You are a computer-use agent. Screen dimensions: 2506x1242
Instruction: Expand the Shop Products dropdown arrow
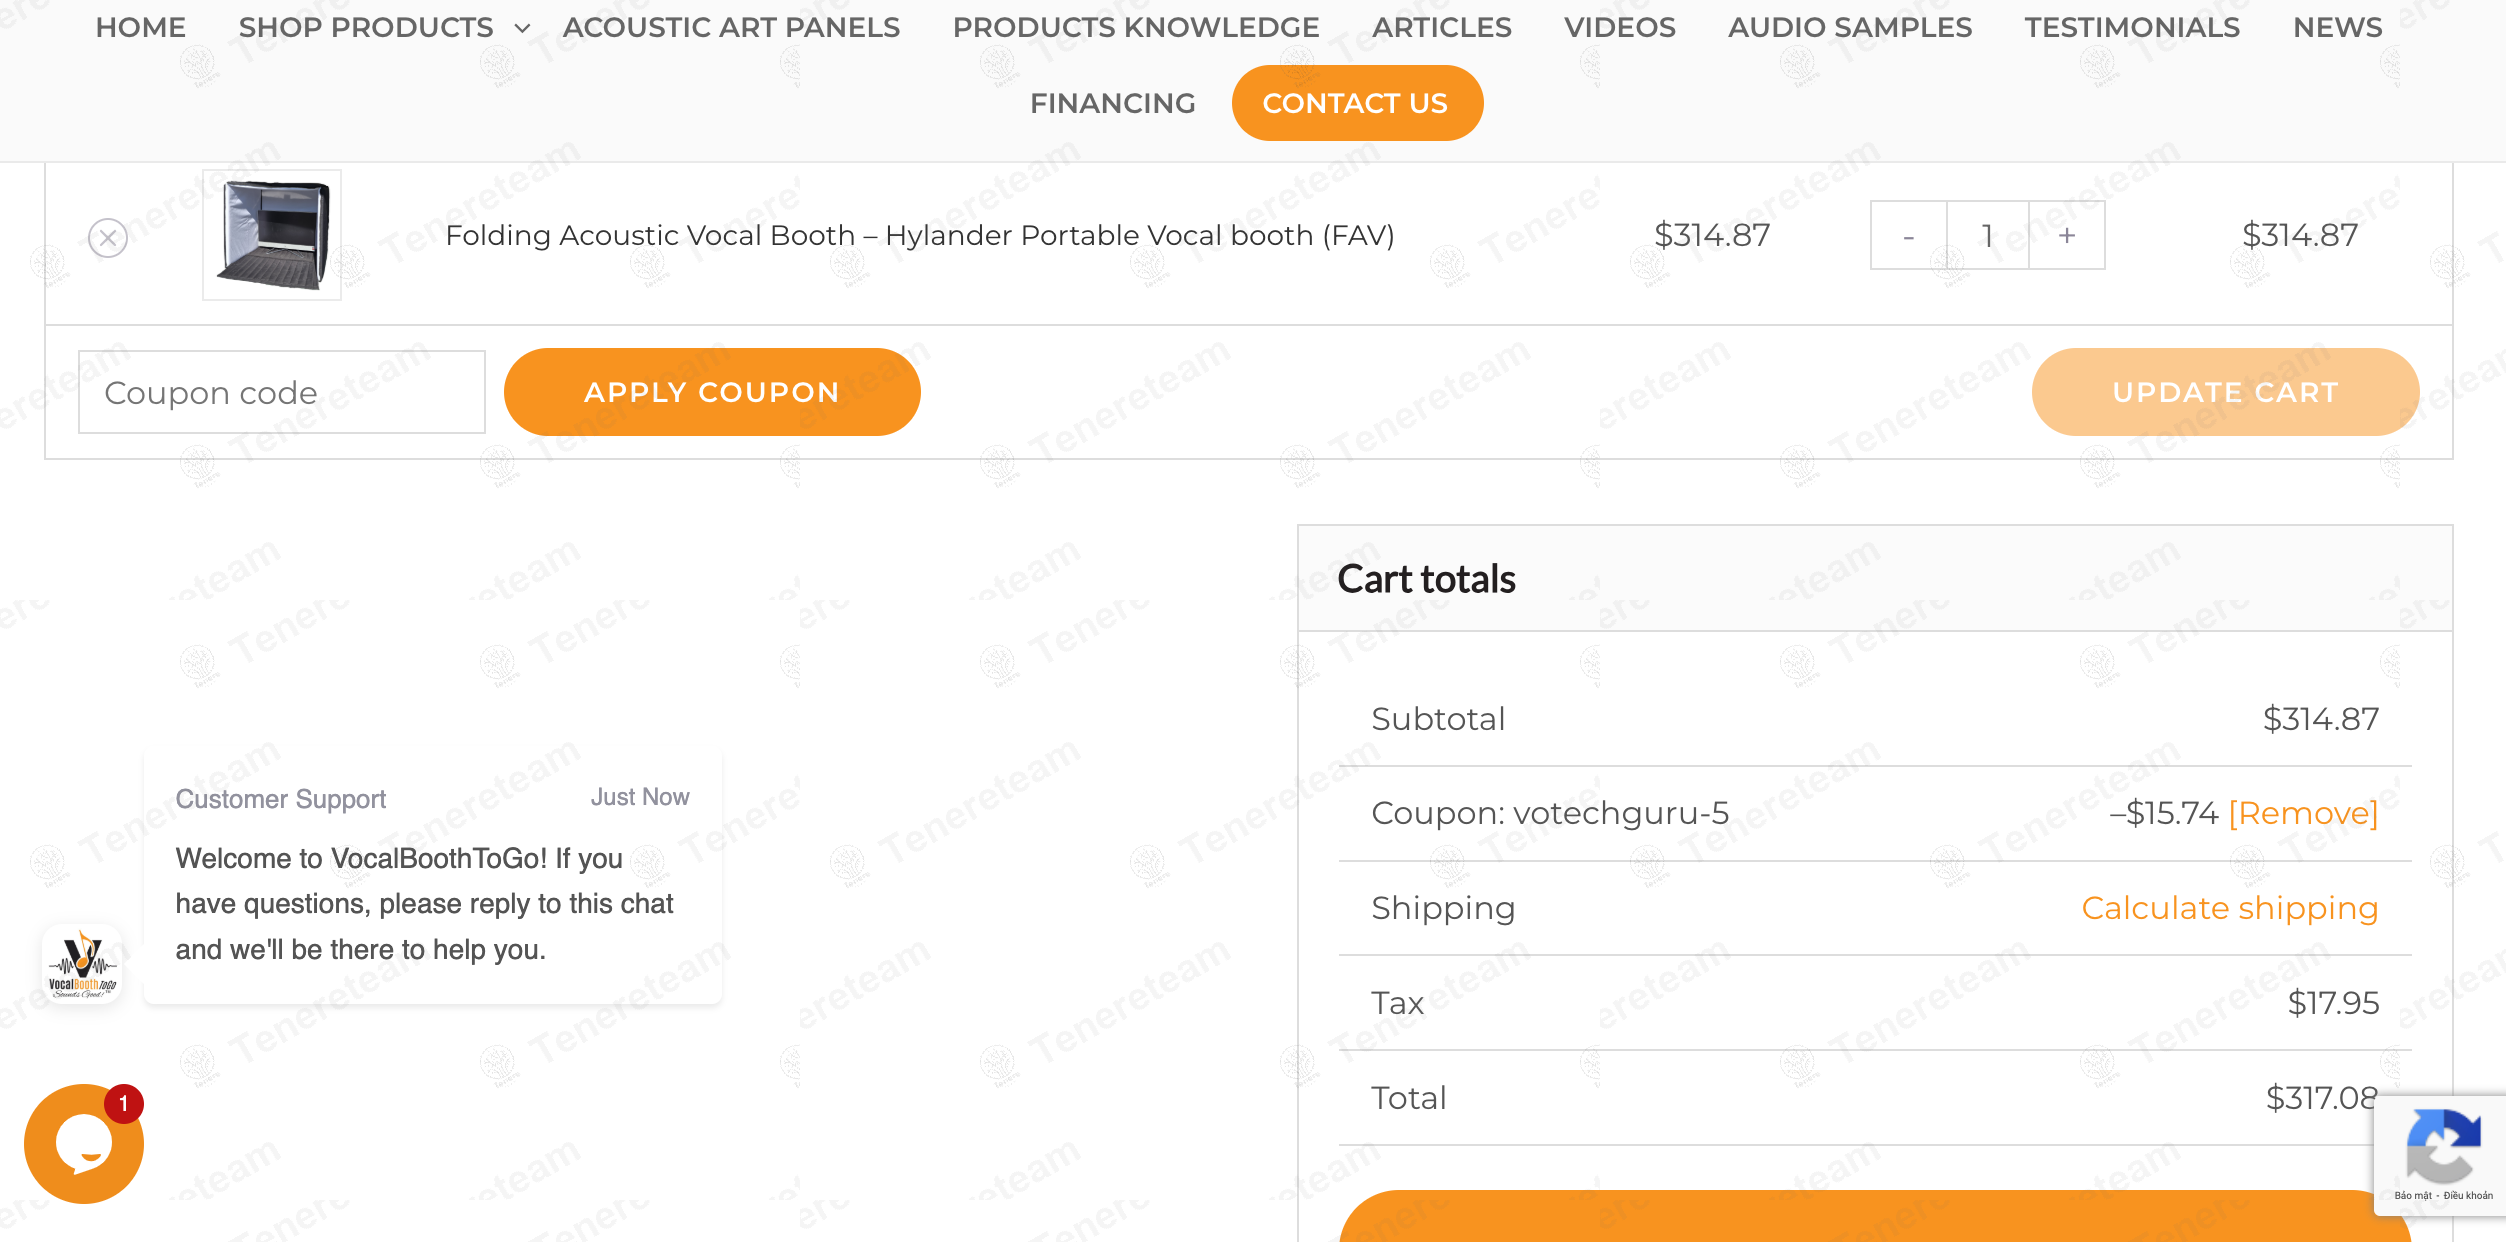522,28
